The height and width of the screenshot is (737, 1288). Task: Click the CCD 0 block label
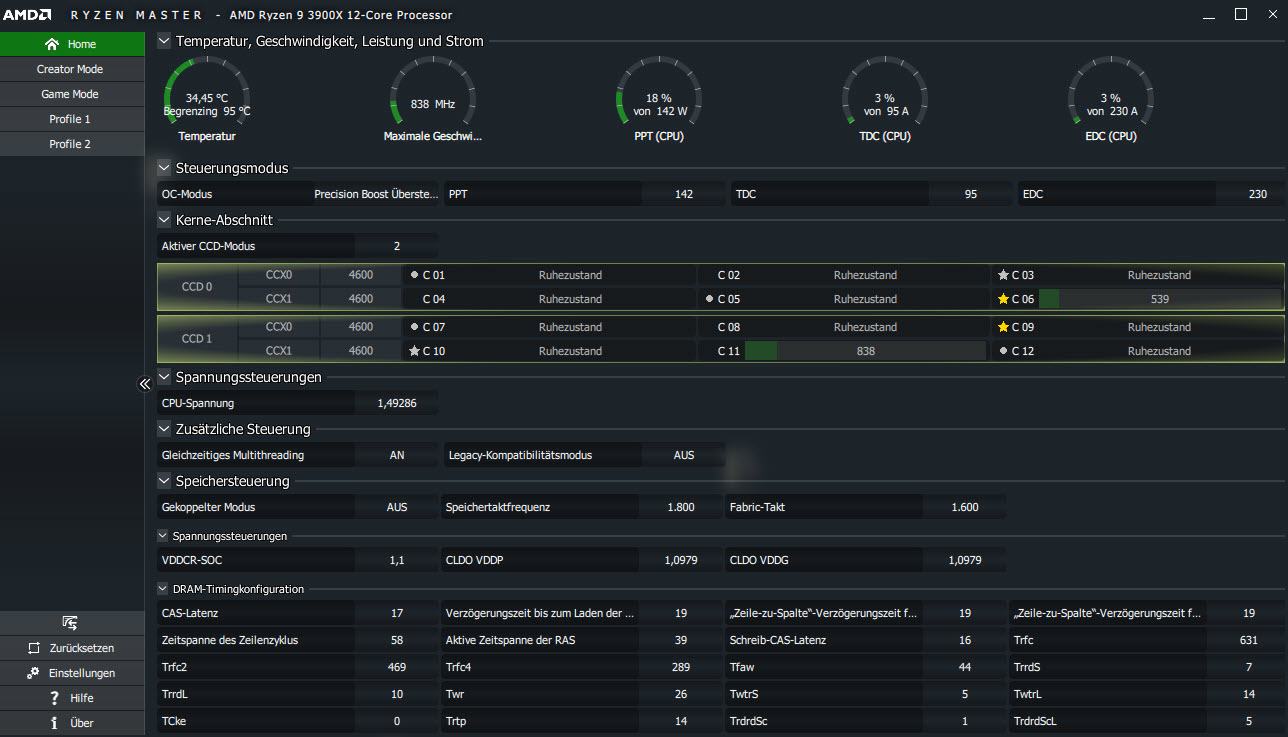point(198,287)
